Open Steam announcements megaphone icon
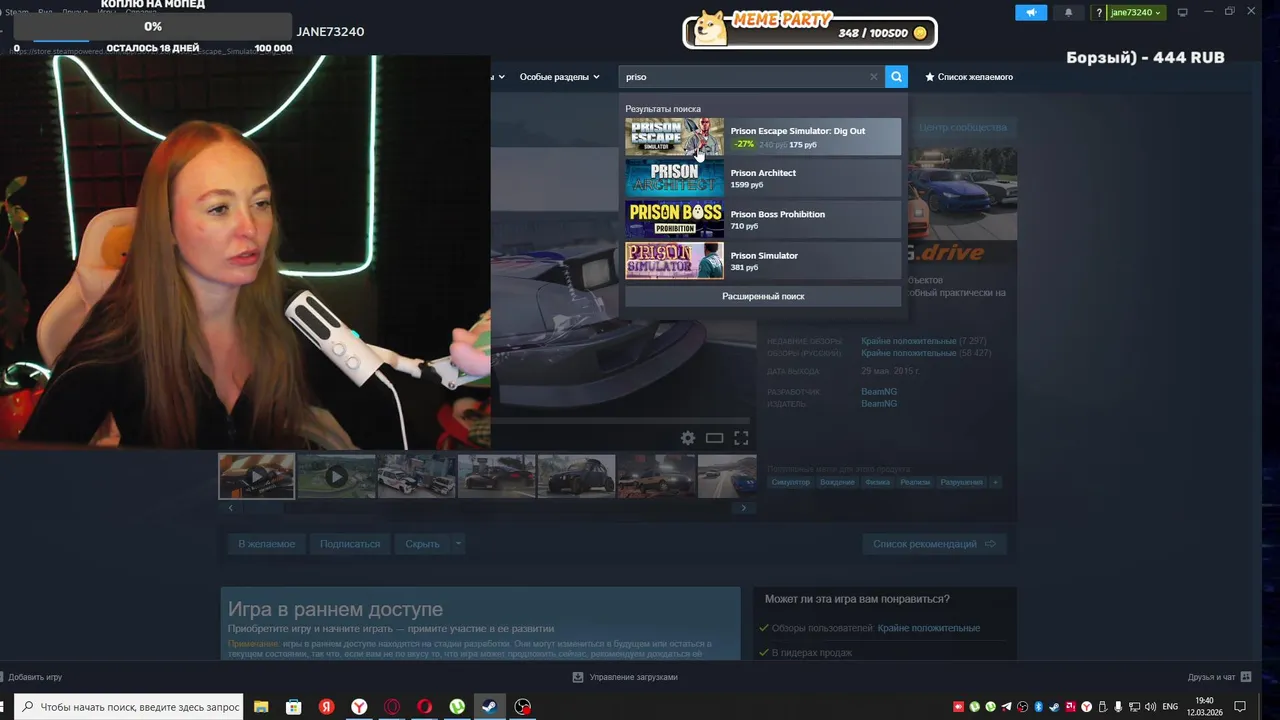The image size is (1280, 720). [x=1031, y=13]
